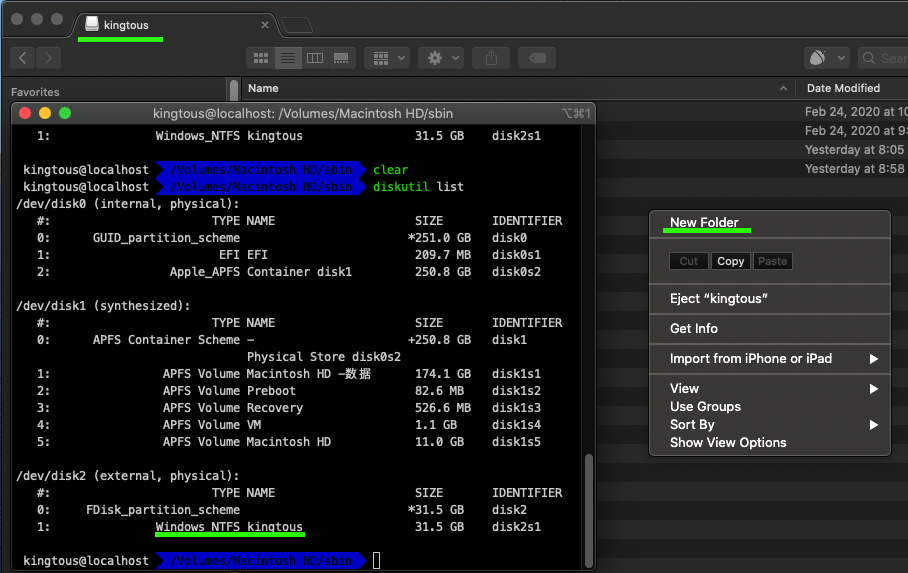Screen dimensions: 908x573
Task: Sort files by Date Modified column header
Action: tap(843, 88)
